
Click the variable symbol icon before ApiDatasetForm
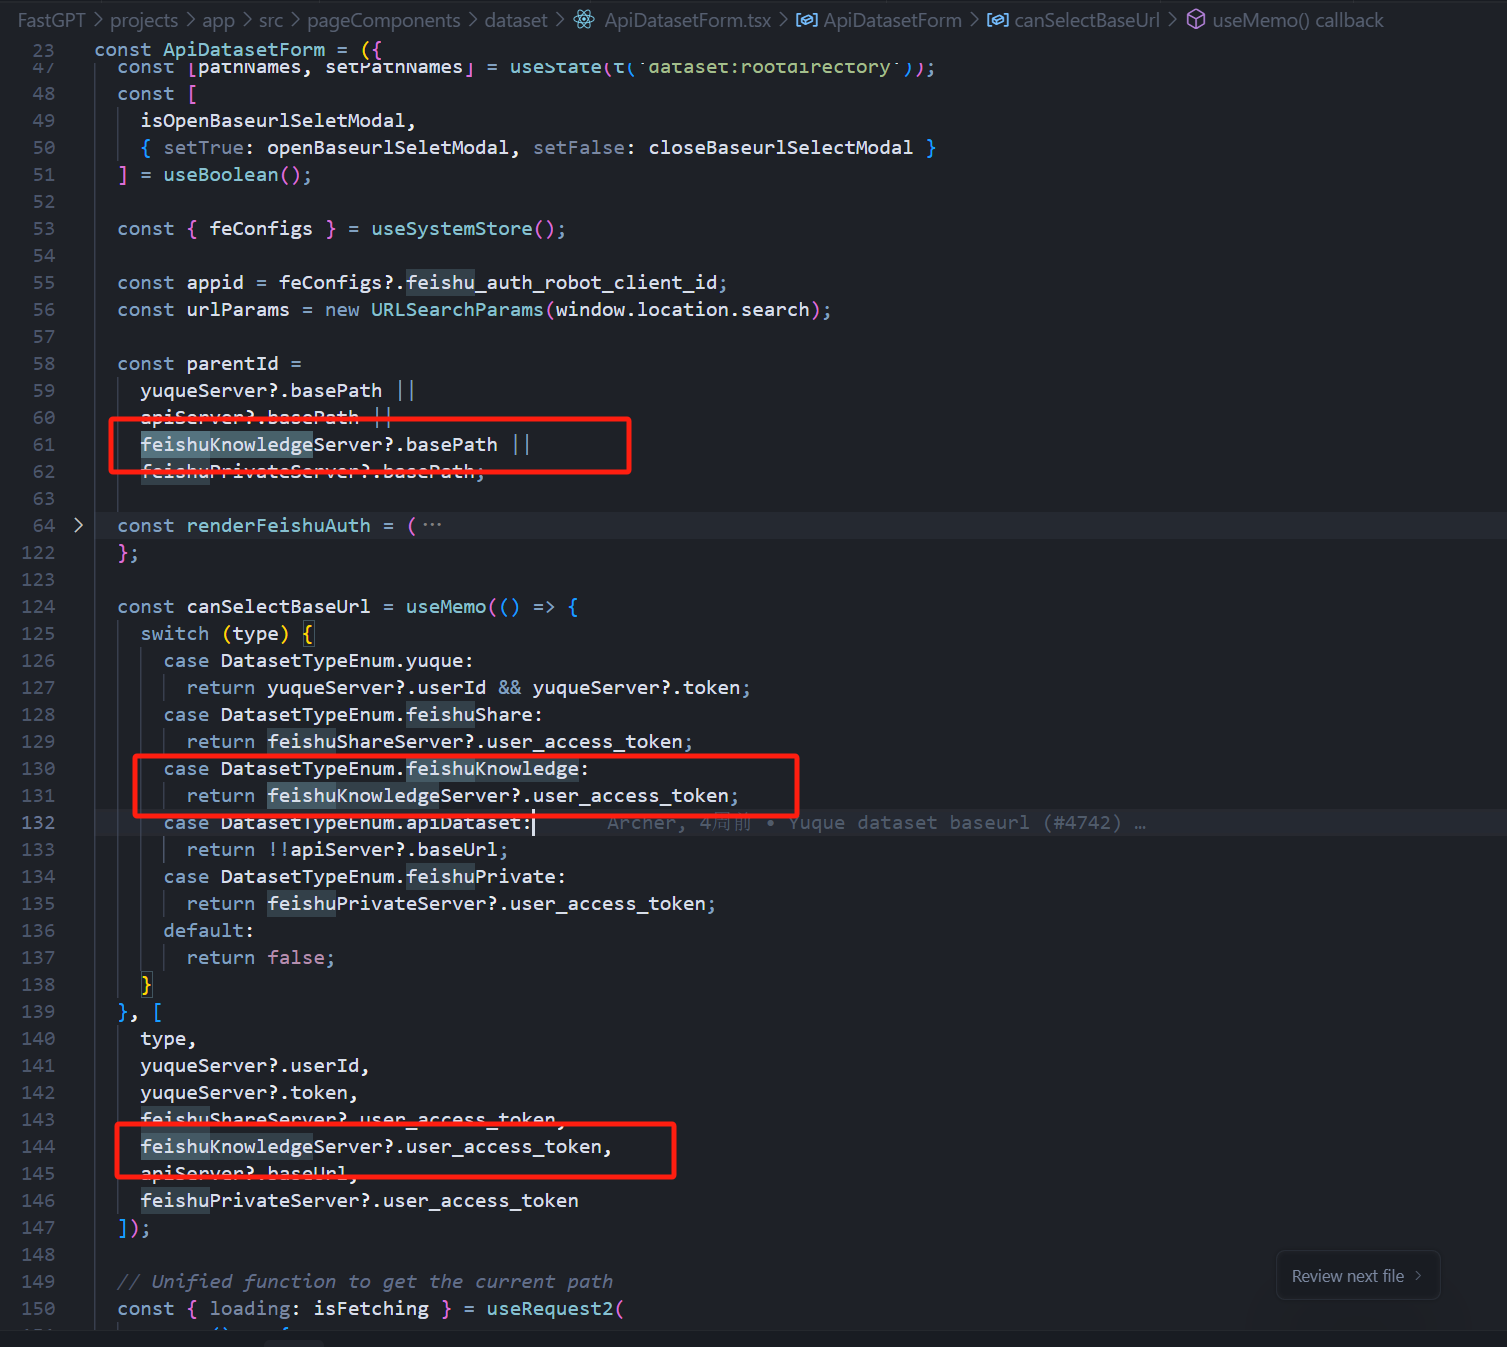[x=806, y=20]
